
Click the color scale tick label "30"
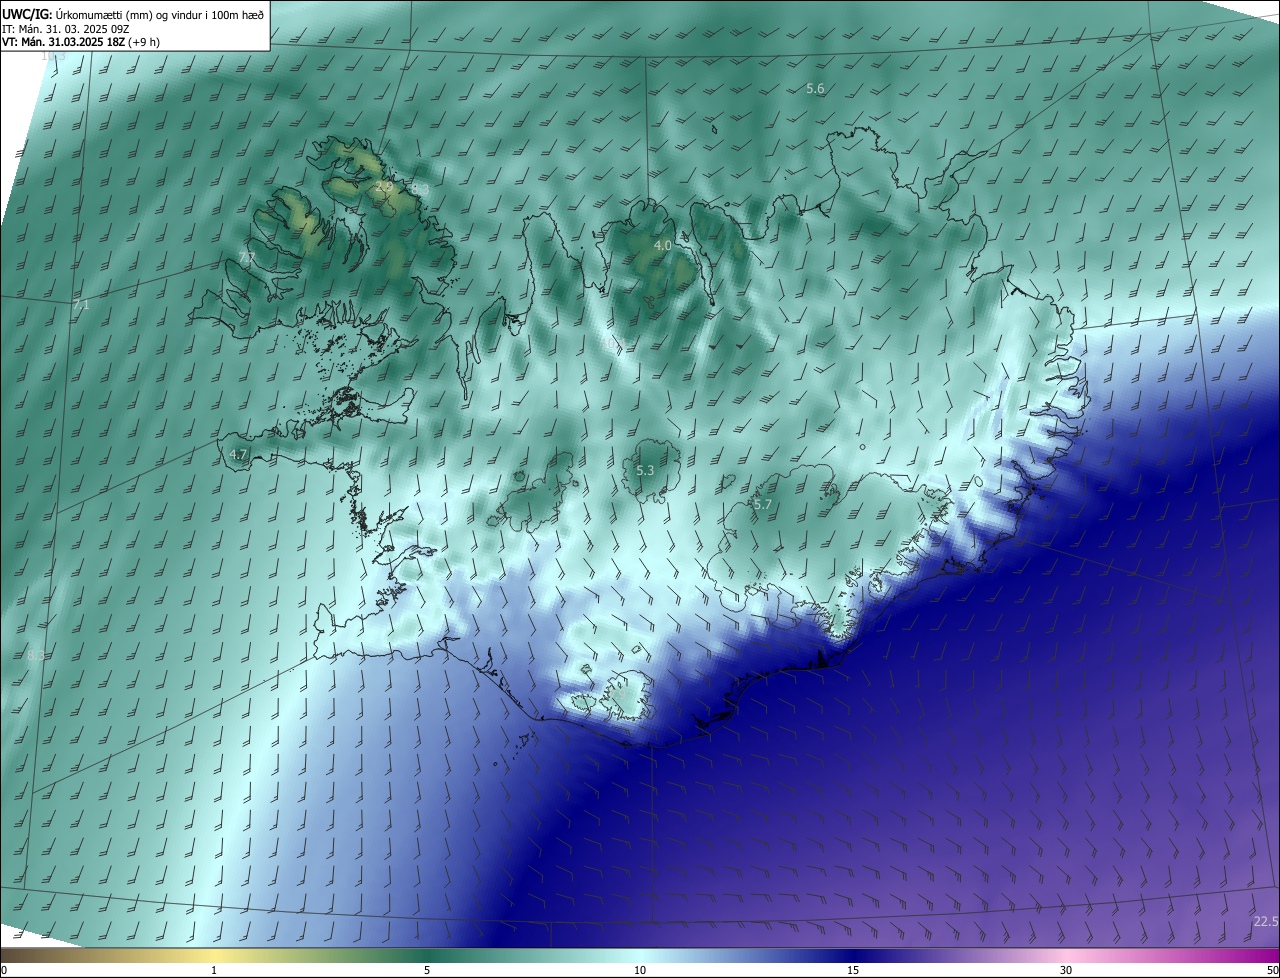point(1066,970)
